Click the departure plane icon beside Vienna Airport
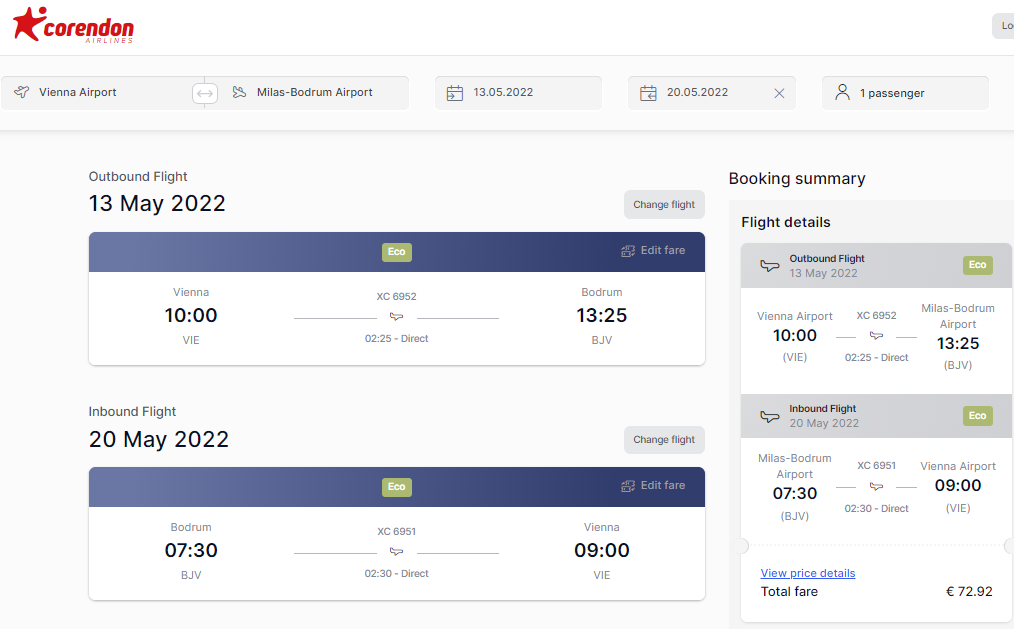The width and height of the screenshot is (1014, 629). point(22,92)
